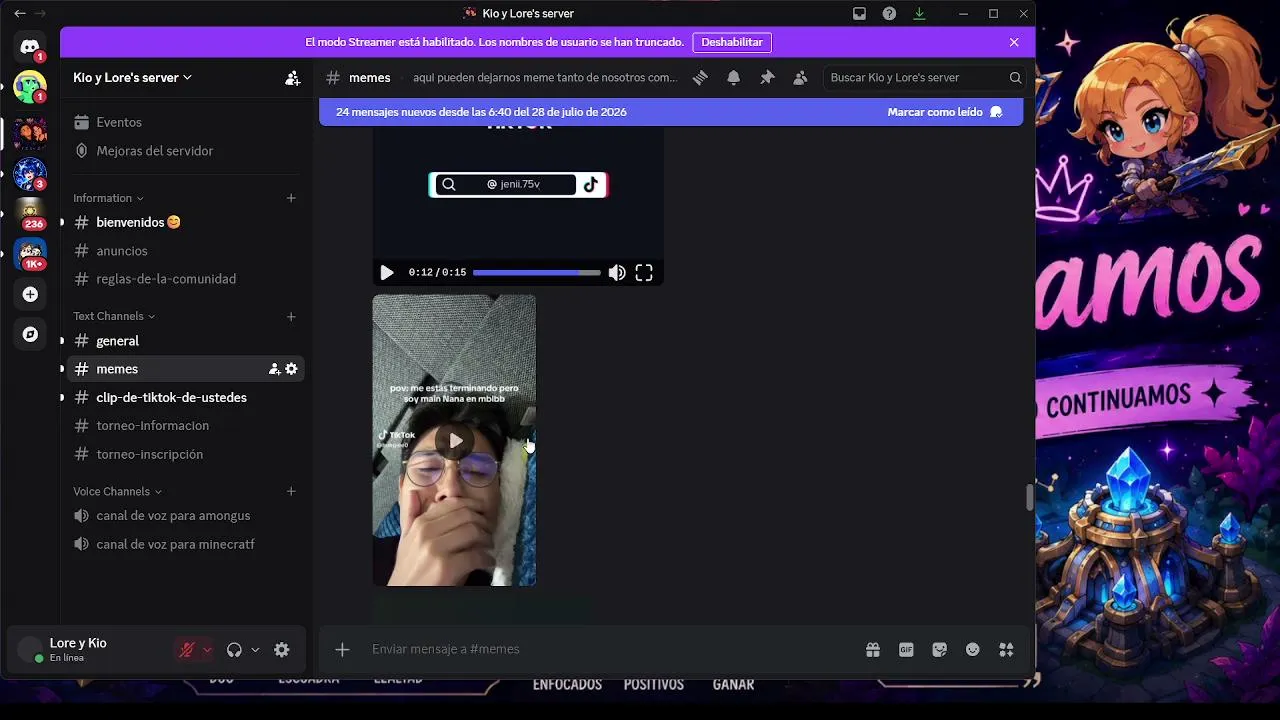Image resolution: width=1280 pixels, height=720 pixels.
Task: Open the Help question mark icon
Action: point(889,14)
